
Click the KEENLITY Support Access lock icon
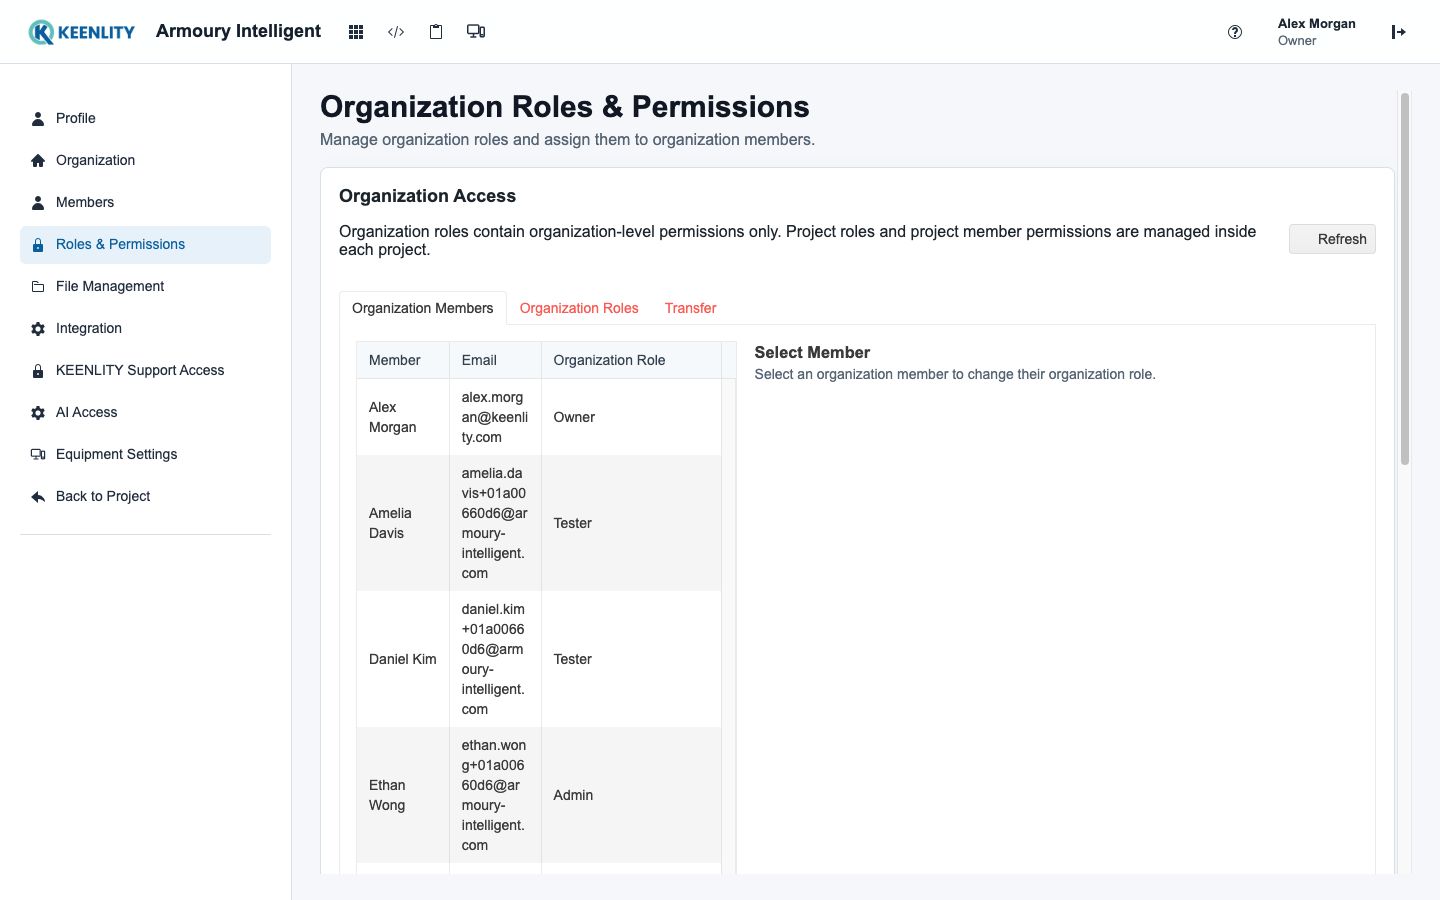[38, 371]
